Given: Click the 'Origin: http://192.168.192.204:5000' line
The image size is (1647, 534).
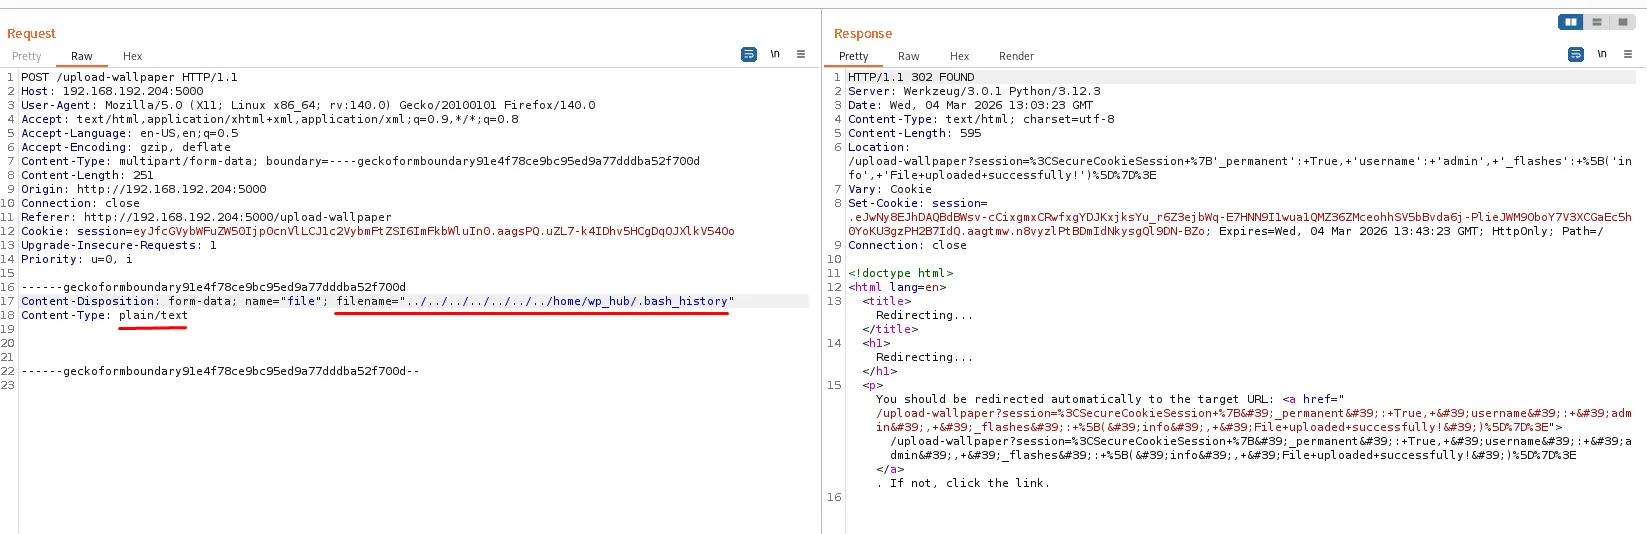Looking at the screenshot, I should 144,189.
